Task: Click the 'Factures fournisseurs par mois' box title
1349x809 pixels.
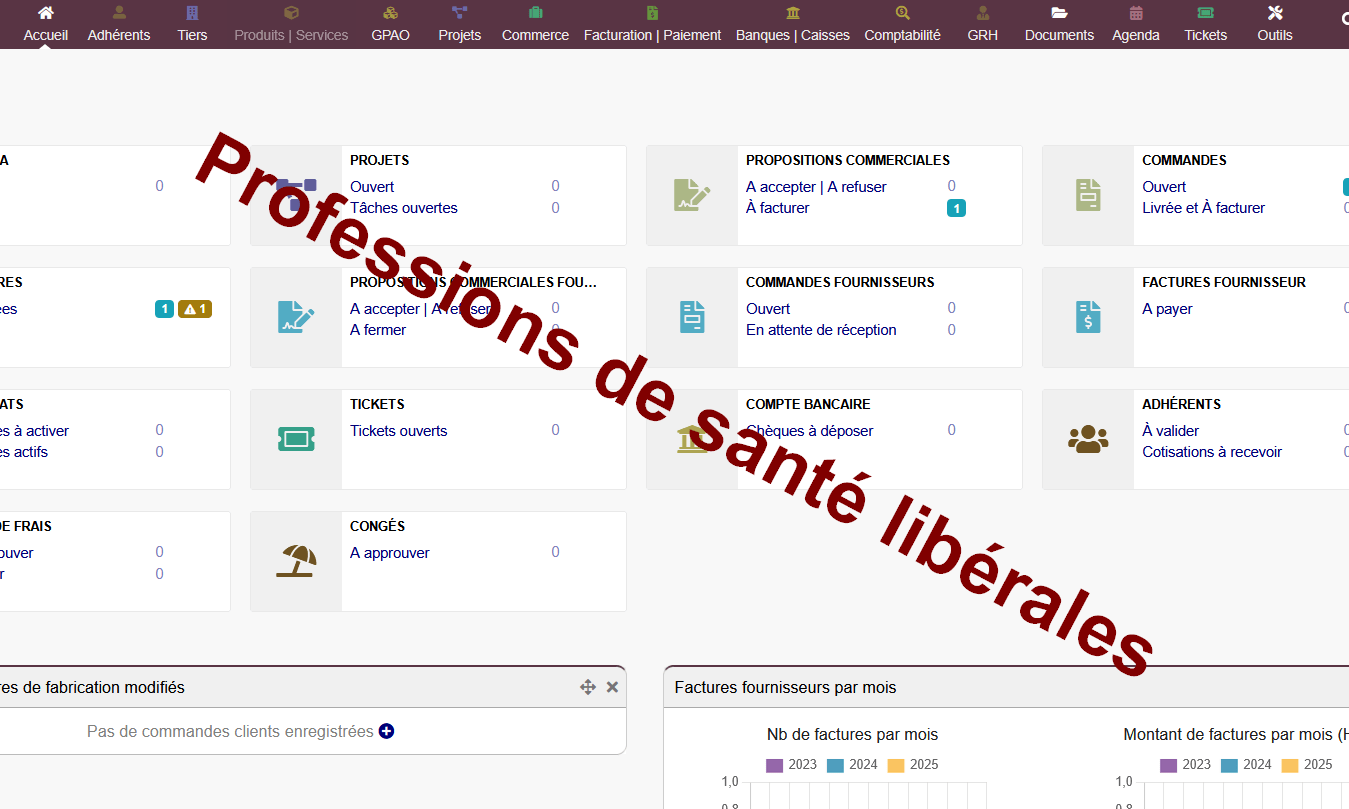Action: coord(785,687)
